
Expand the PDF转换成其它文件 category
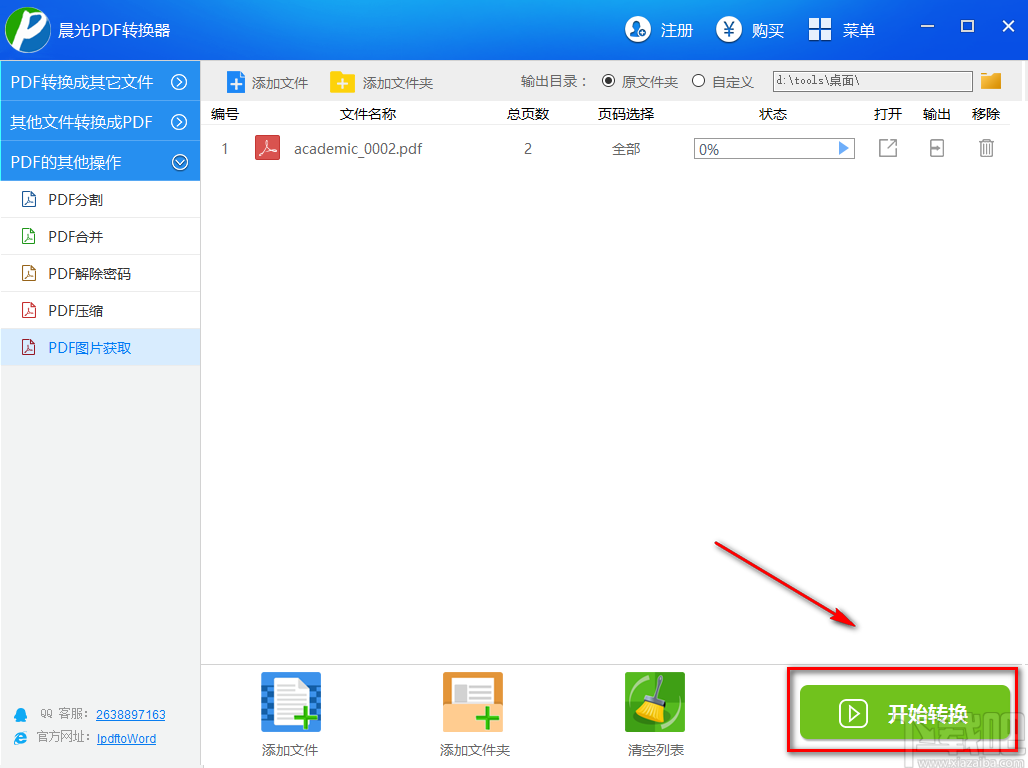coord(100,82)
